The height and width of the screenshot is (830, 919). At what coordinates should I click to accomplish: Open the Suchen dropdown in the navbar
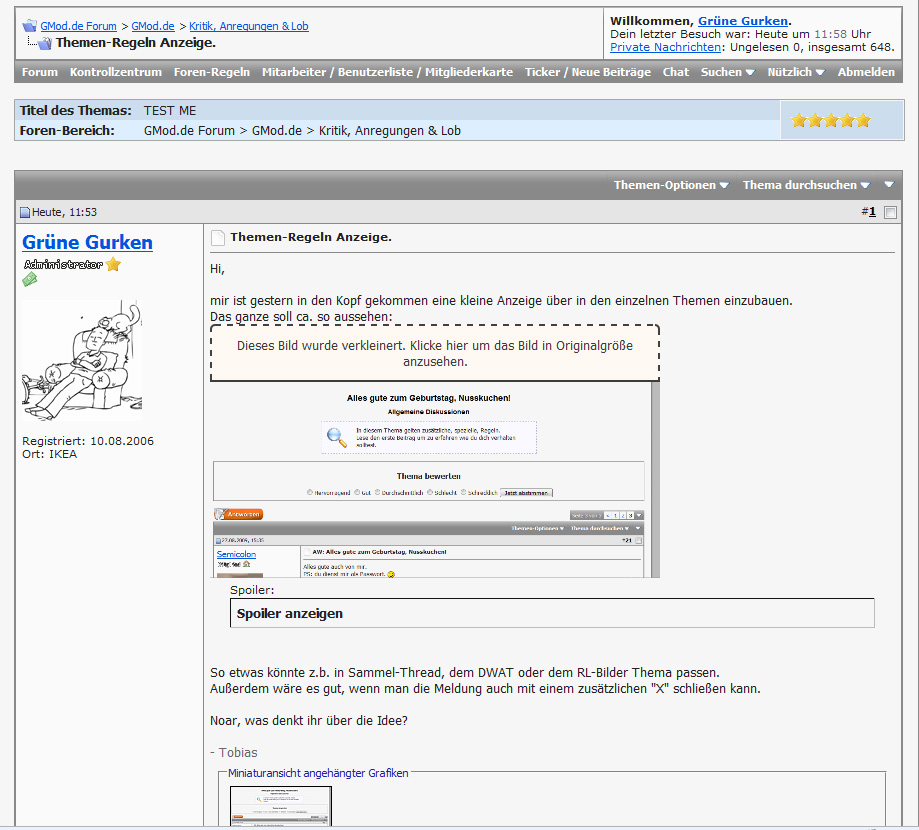click(727, 72)
